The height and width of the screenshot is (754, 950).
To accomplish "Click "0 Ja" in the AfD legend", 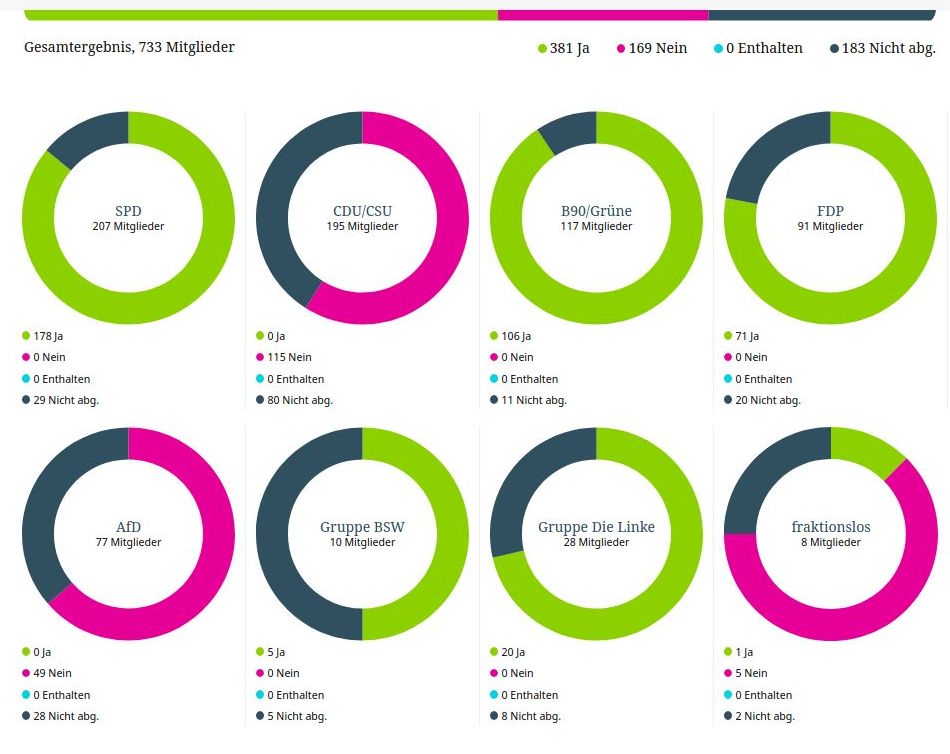I will click(x=36, y=653).
